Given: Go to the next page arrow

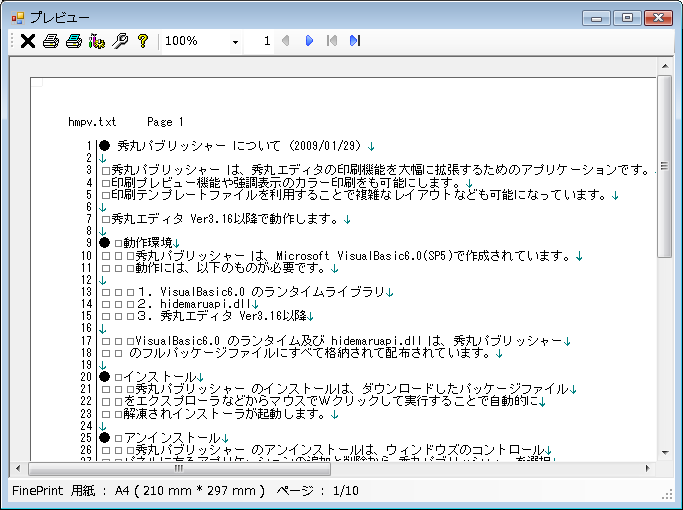Looking at the screenshot, I should click(309, 41).
